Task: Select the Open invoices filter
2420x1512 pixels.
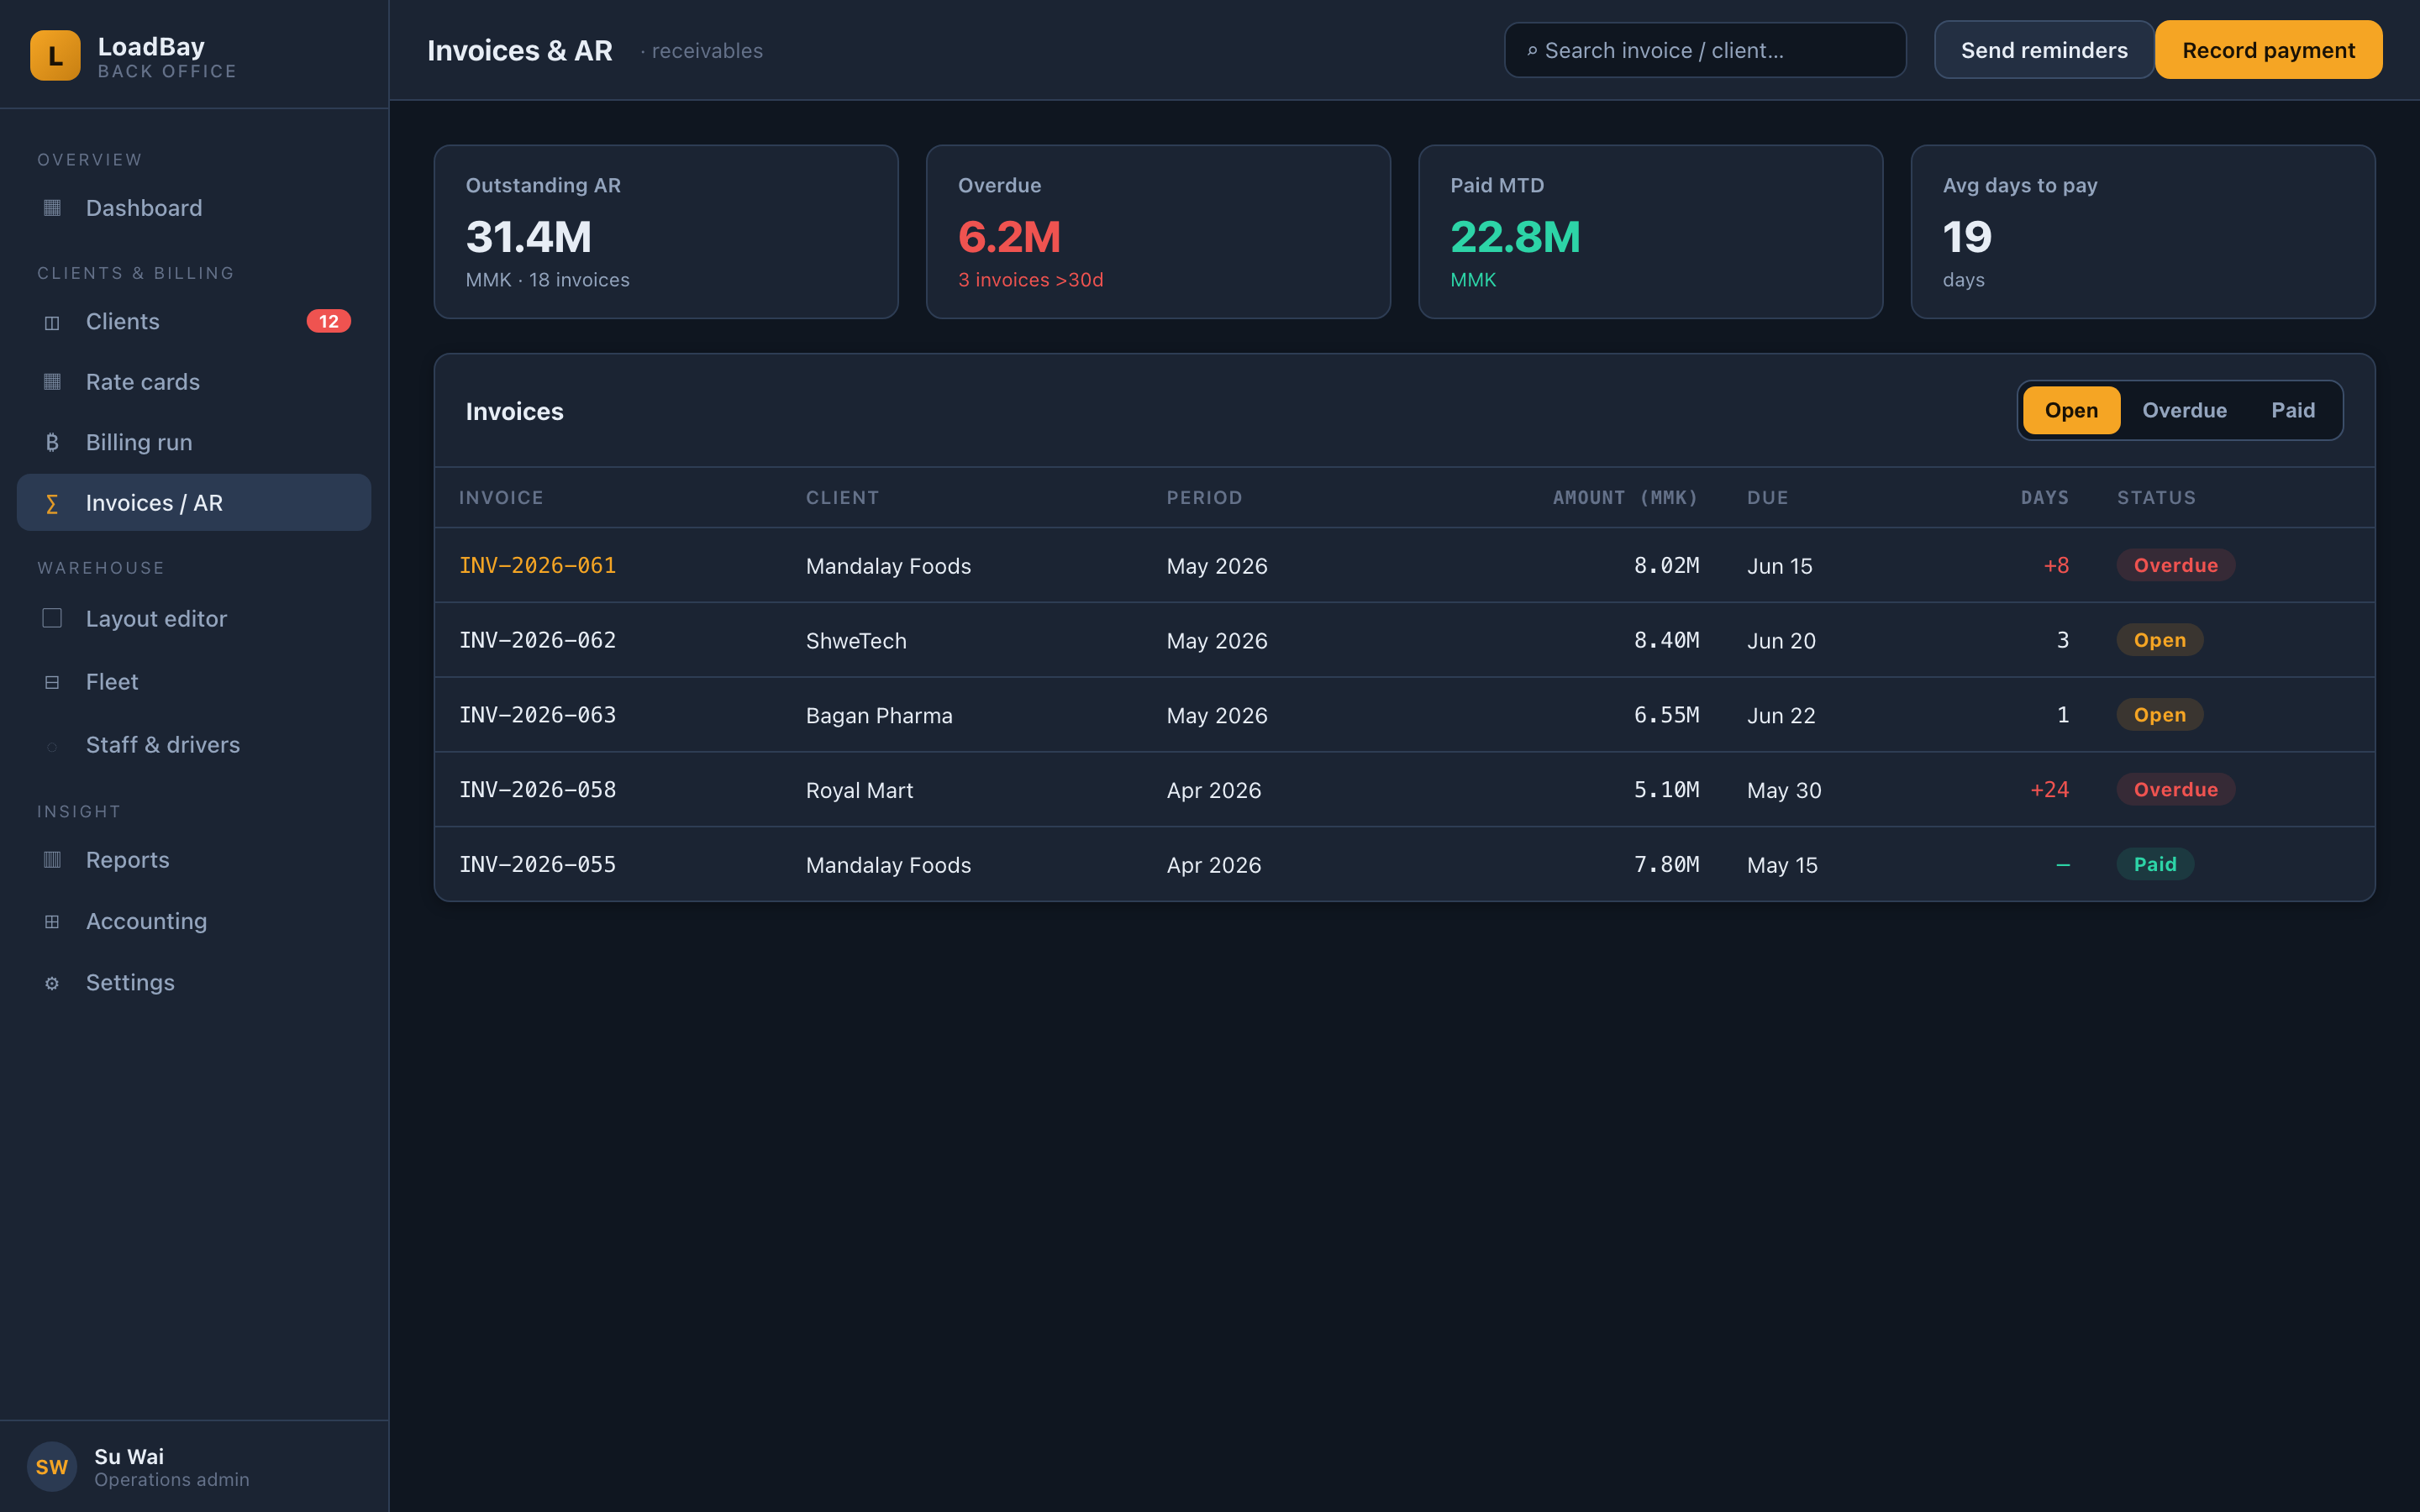Action: point(2071,410)
